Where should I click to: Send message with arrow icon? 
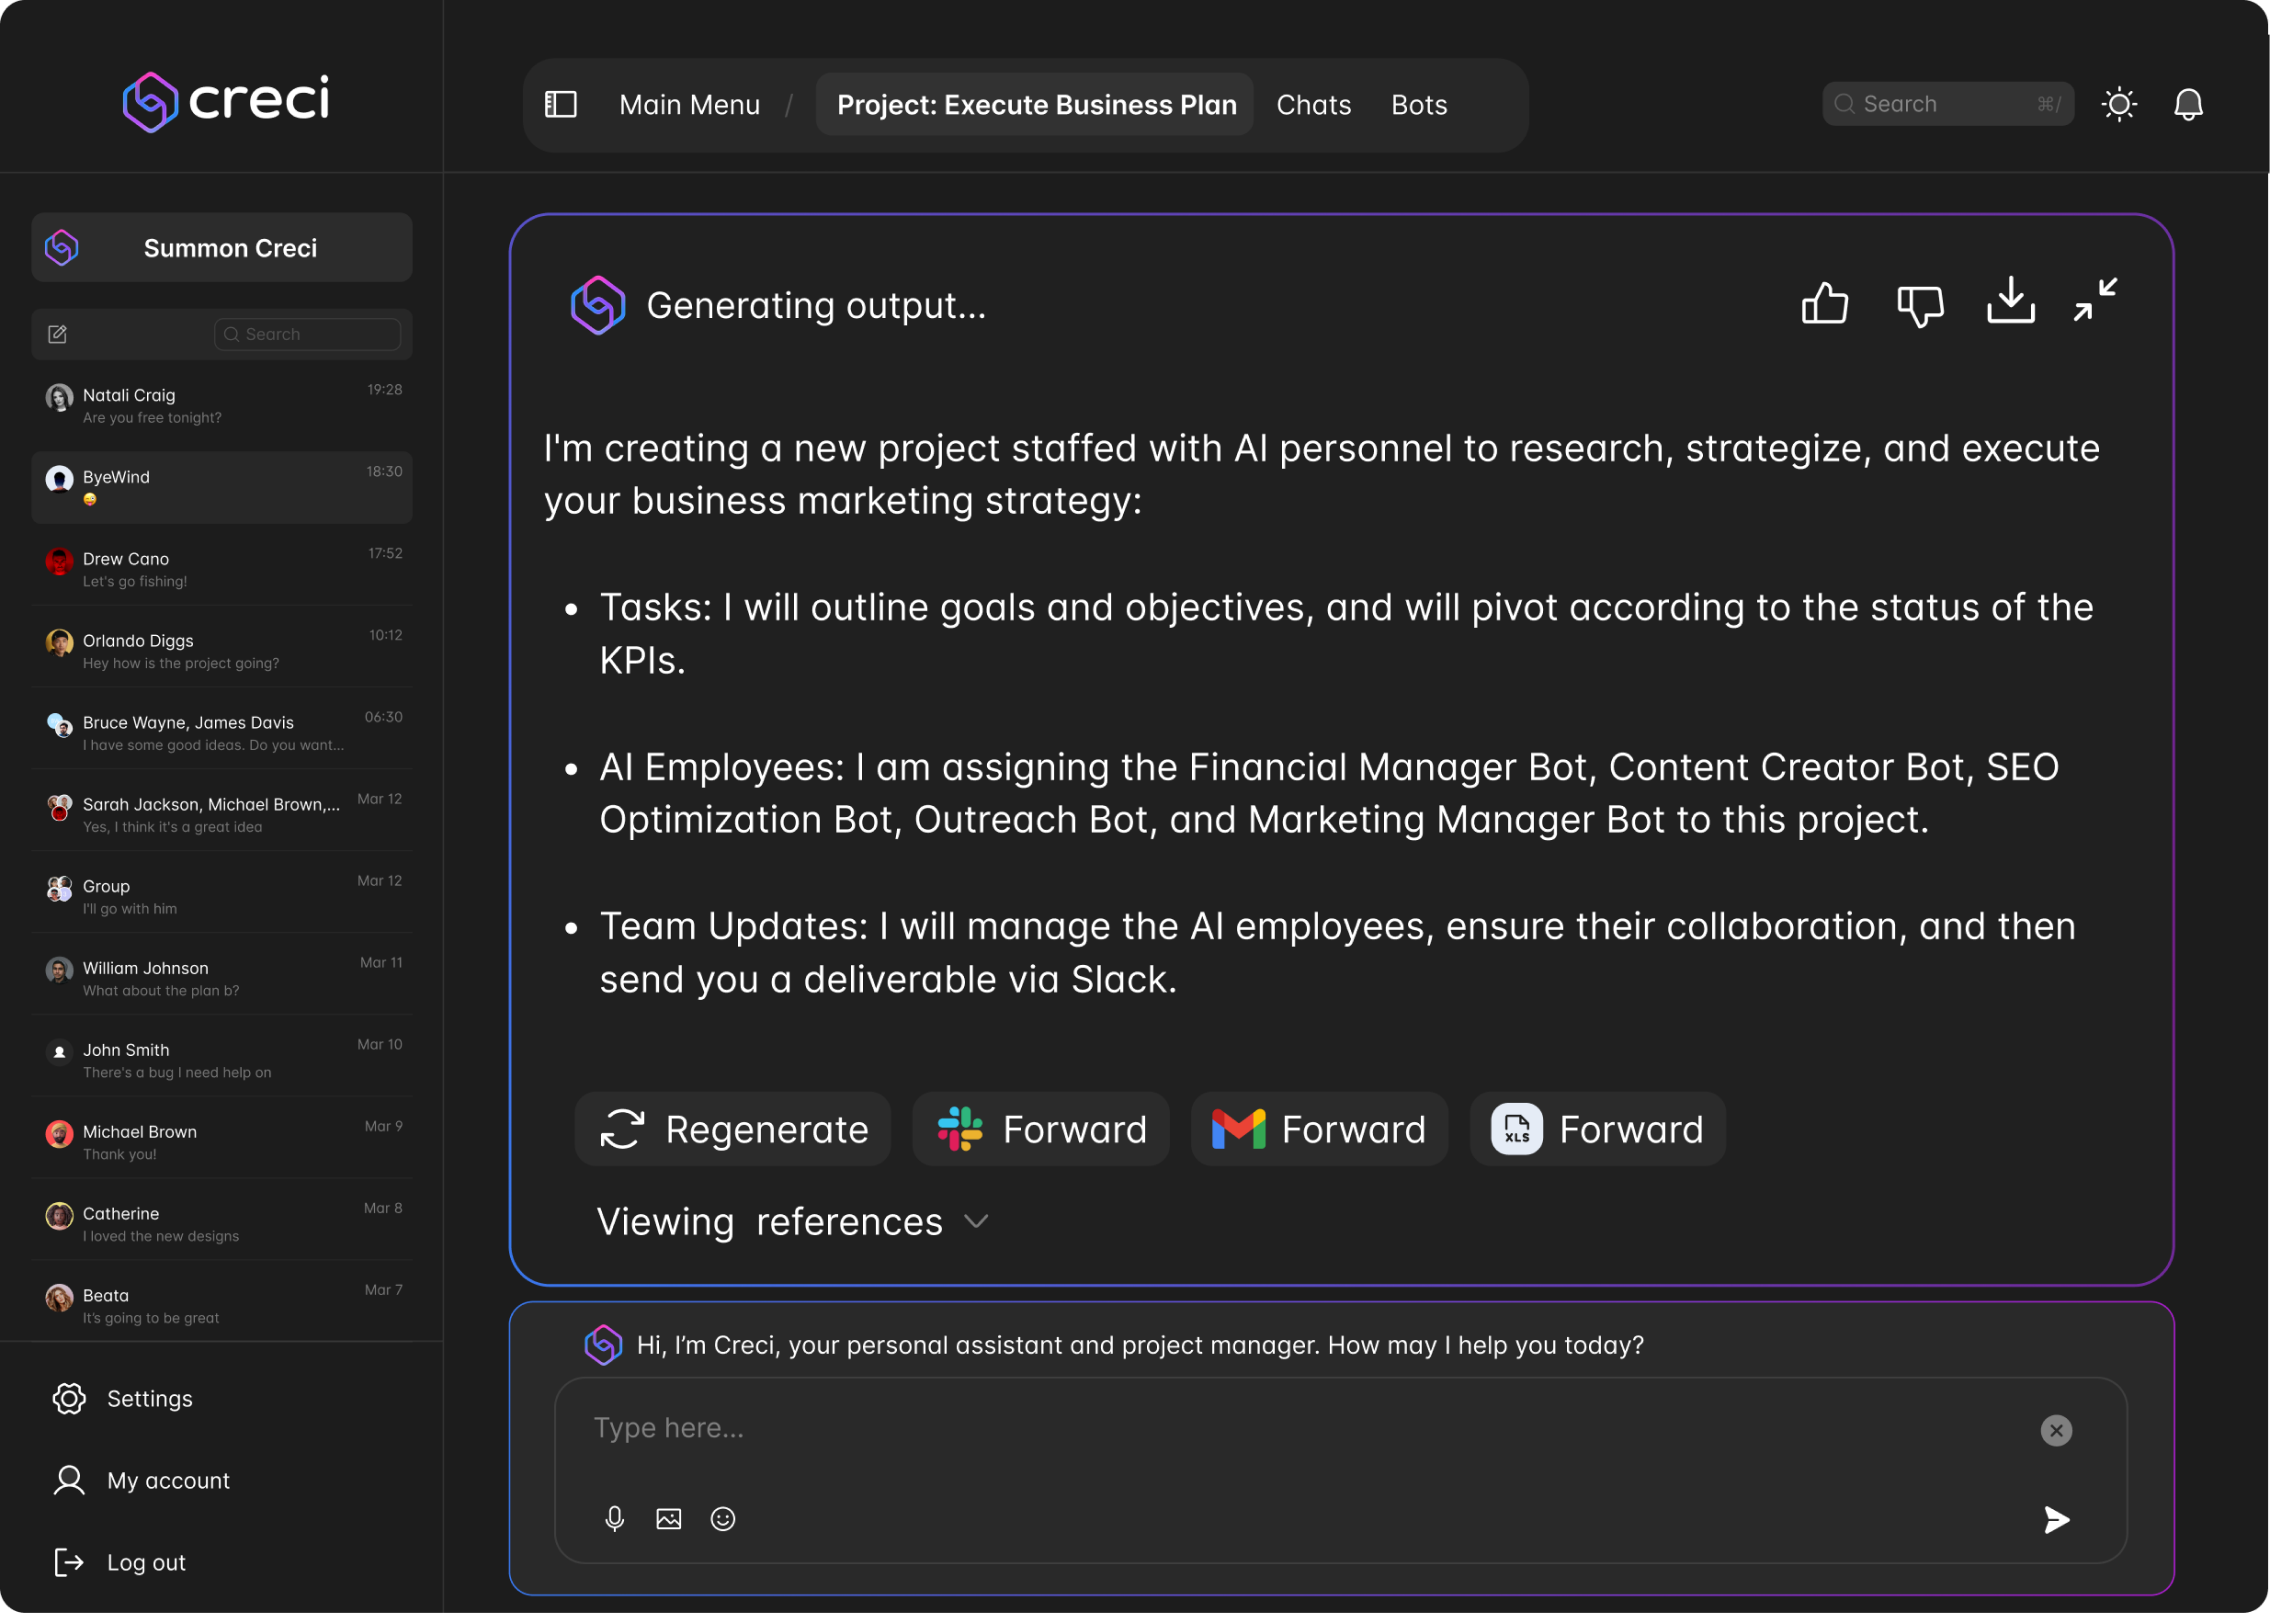pyautogui.click(x=2056, y=1520)
